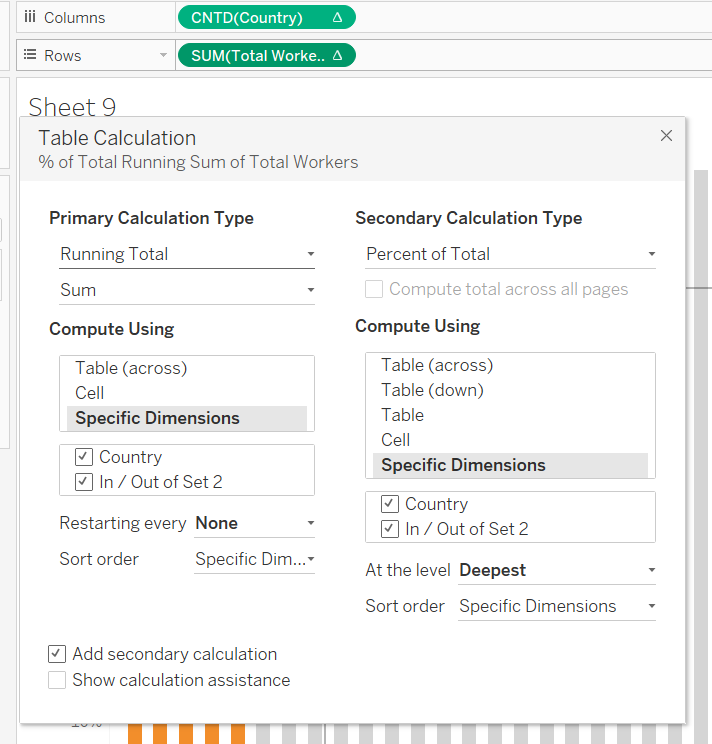The image size is (712, 744).
Task: Open the Percent of Total dropdown
Action: (510, 254)
